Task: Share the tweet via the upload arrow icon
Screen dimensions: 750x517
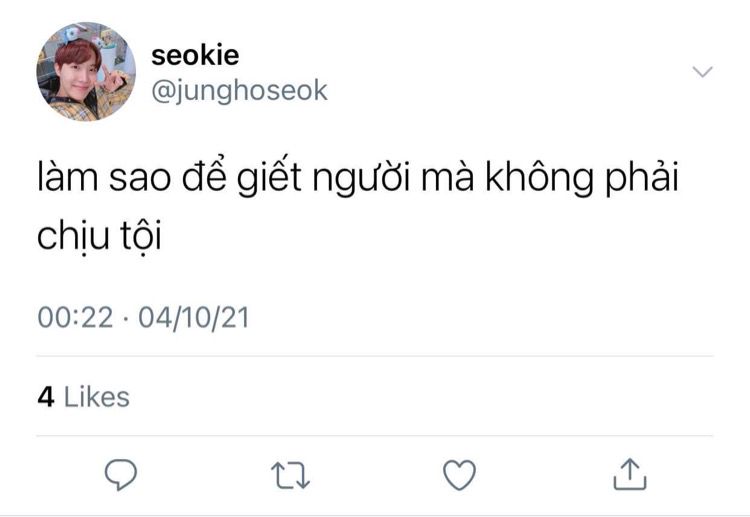Action: (x=630, y=474)
